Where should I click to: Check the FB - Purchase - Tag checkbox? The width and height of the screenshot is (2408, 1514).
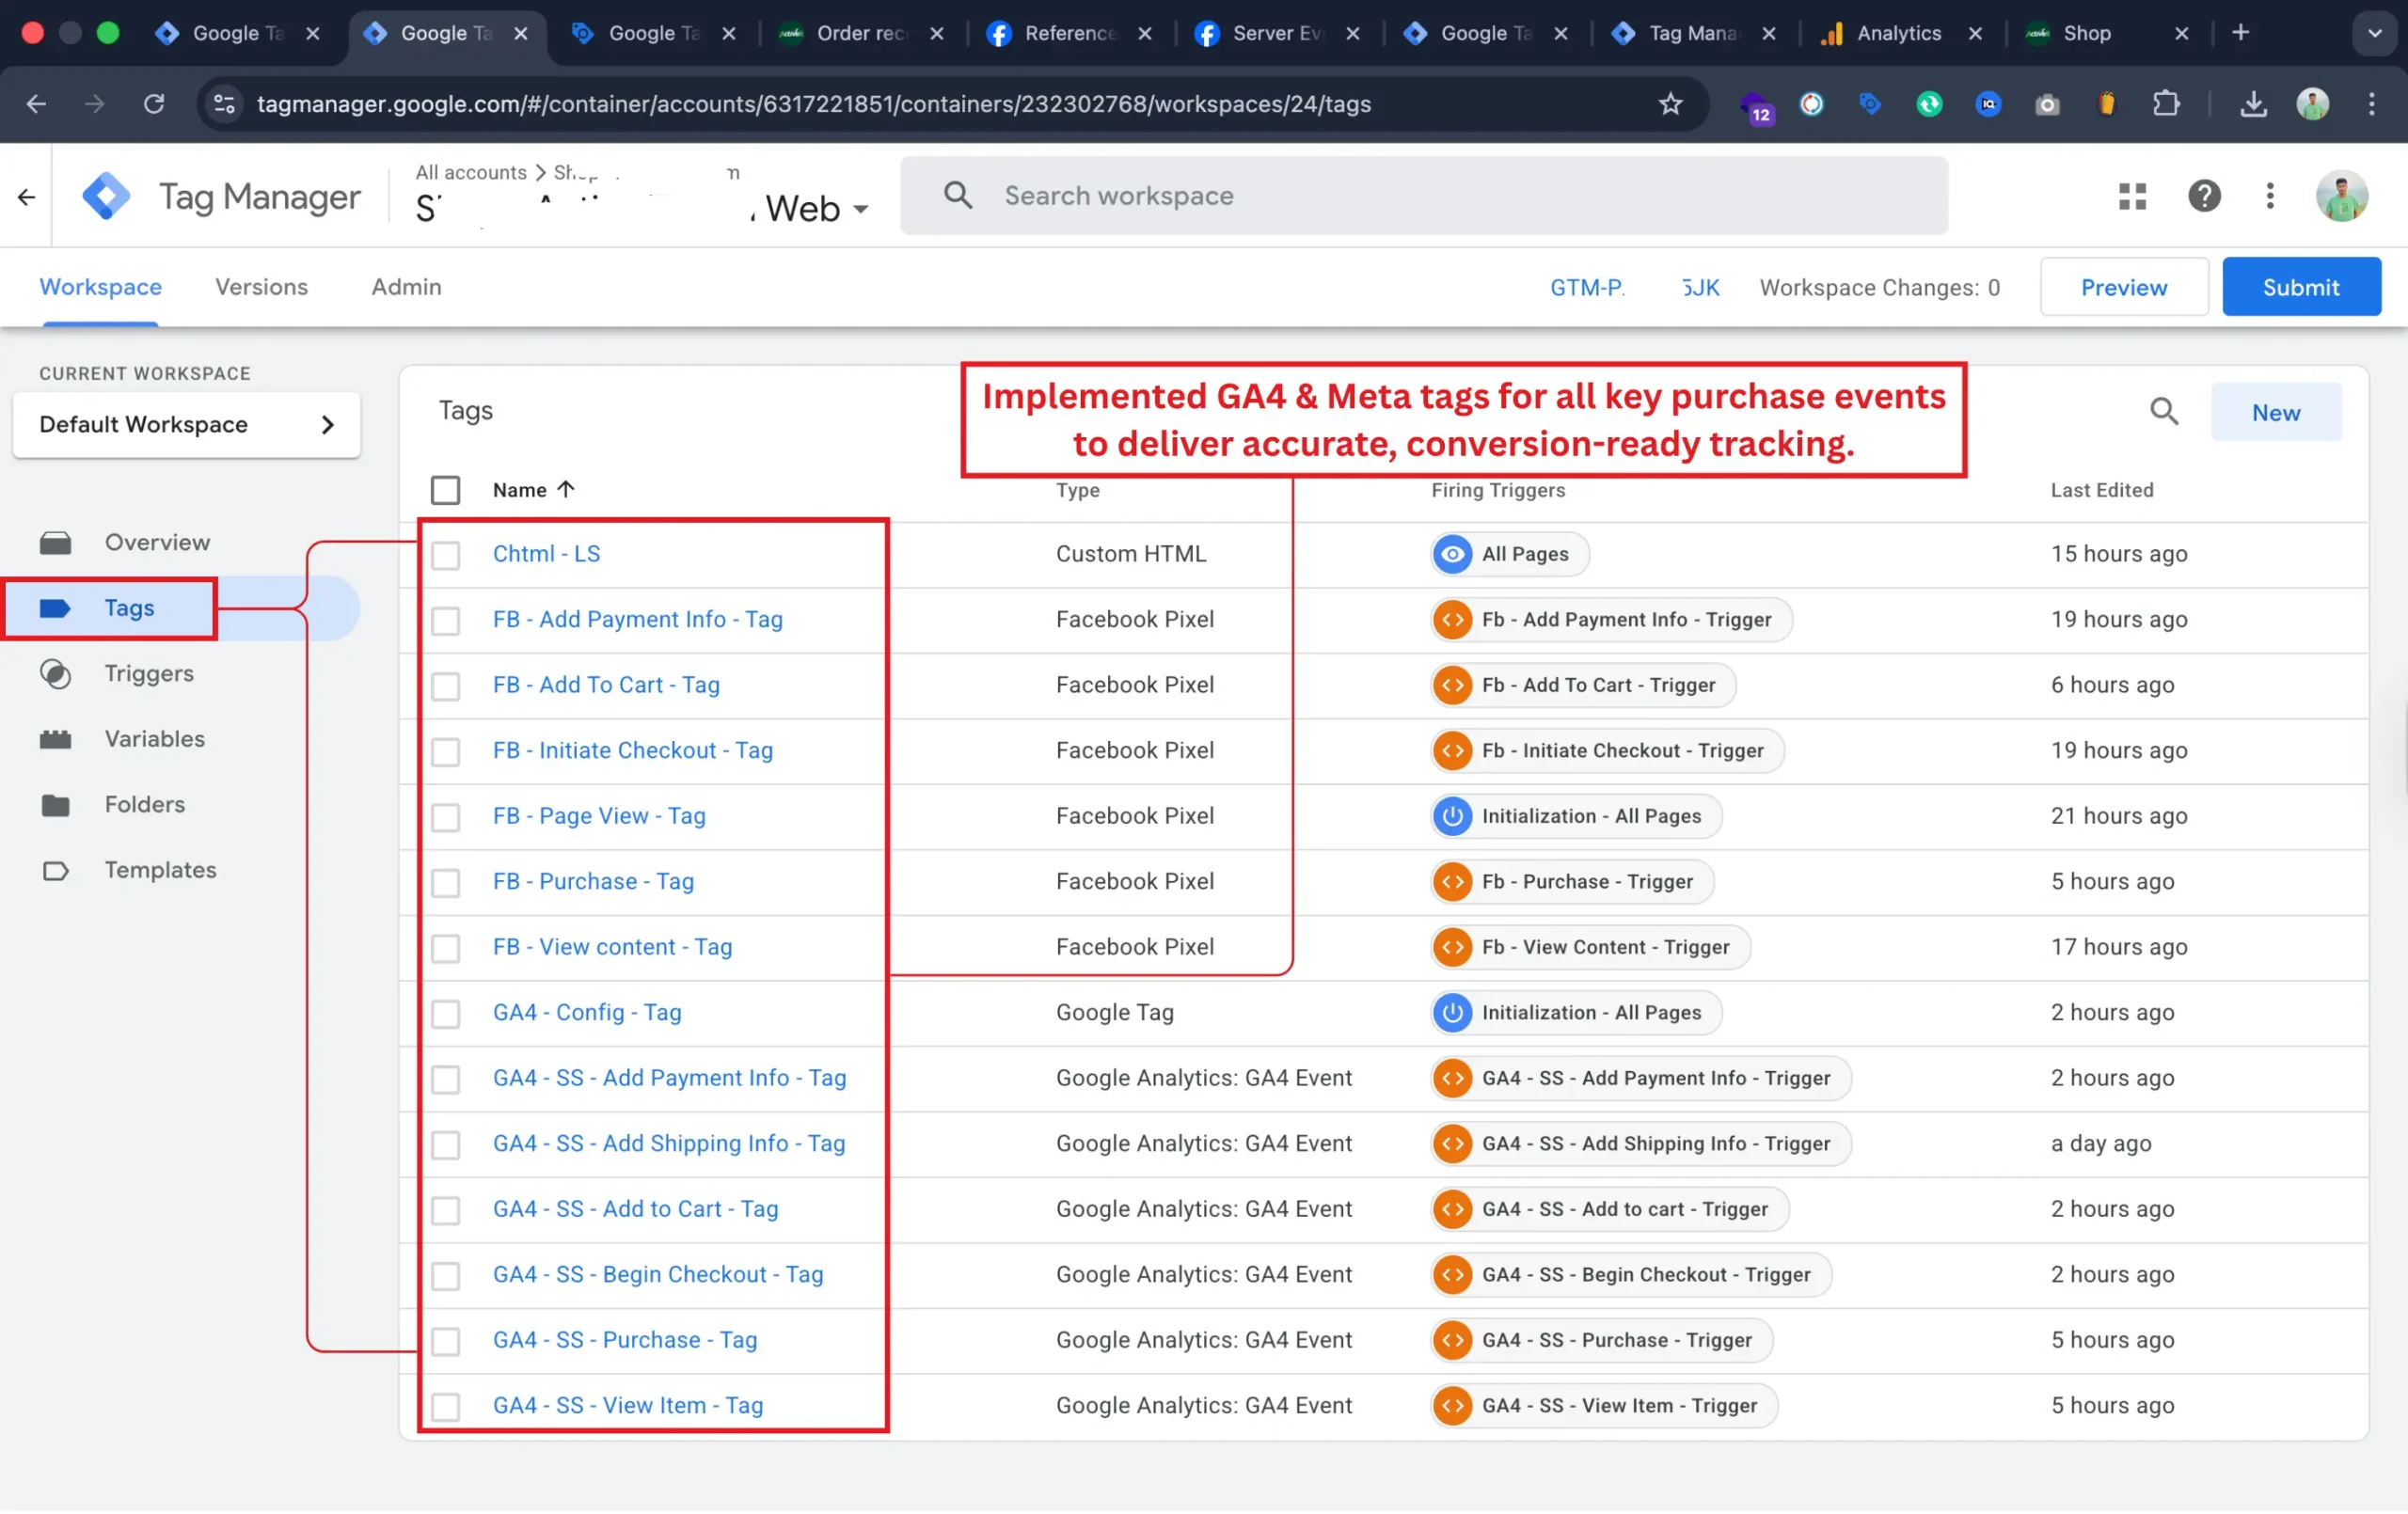tap(445, 882)
